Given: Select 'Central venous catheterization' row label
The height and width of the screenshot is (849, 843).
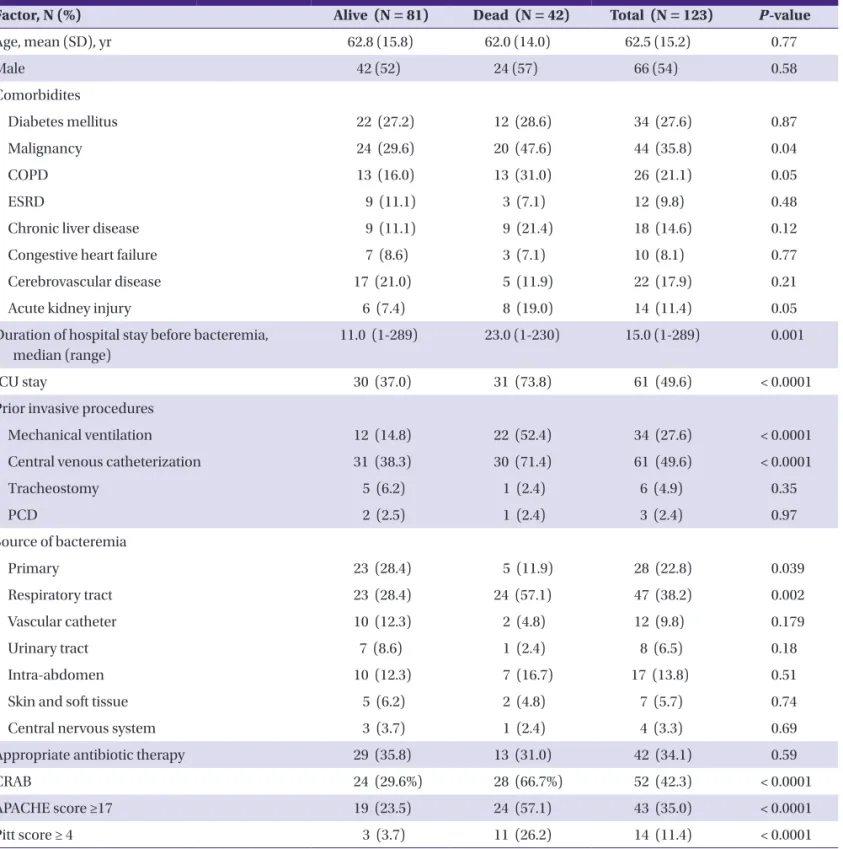Looking at the screenshot, I should (104, 461).
